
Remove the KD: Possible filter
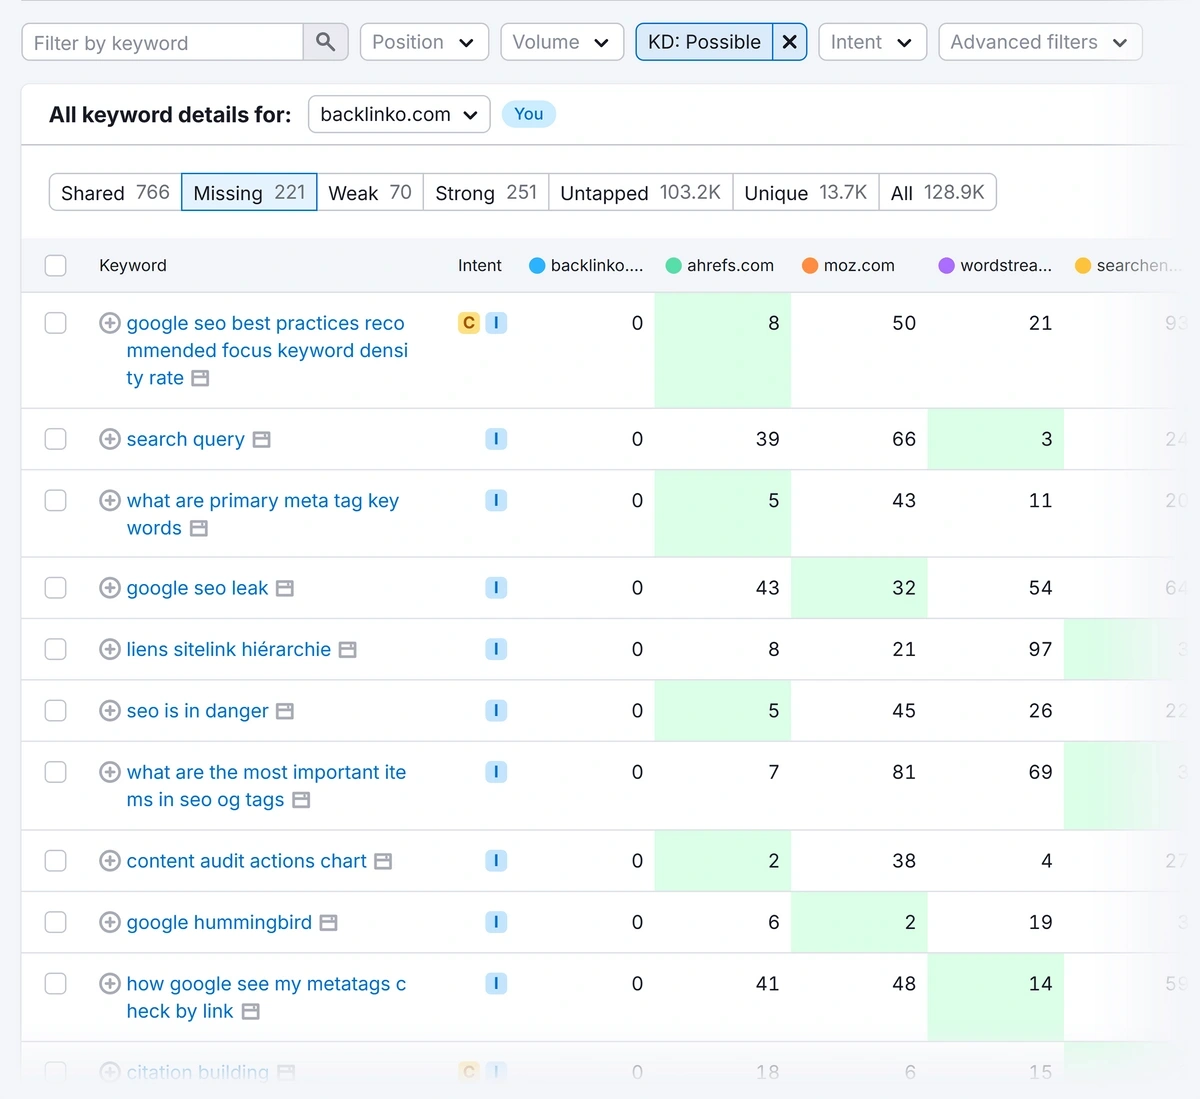point(789,42)
